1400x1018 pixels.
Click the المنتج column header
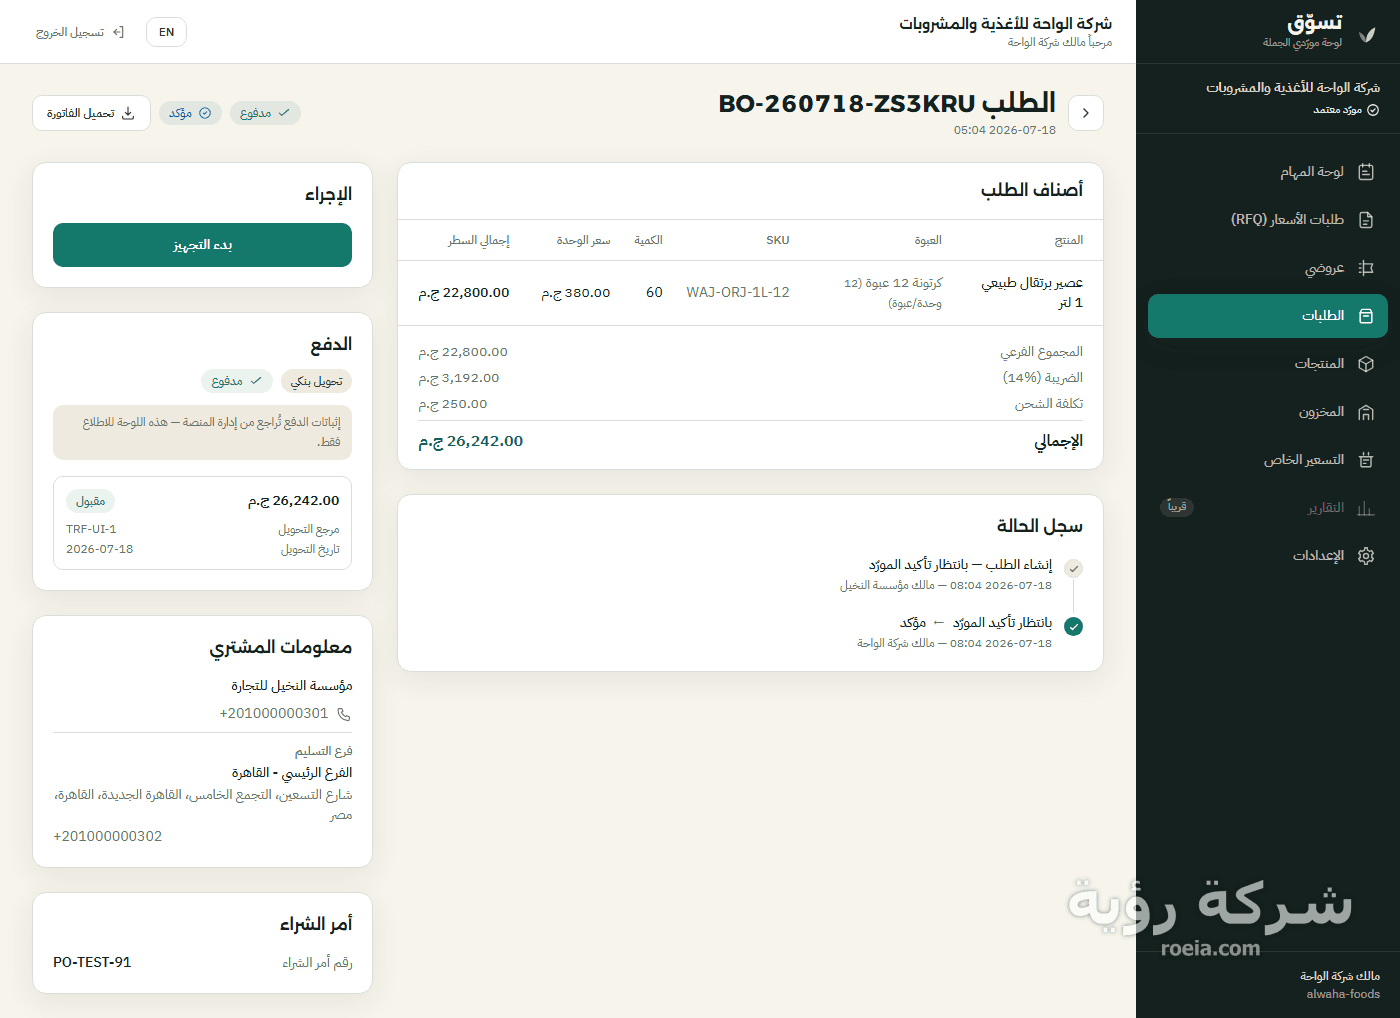(x=1069, y=240)
